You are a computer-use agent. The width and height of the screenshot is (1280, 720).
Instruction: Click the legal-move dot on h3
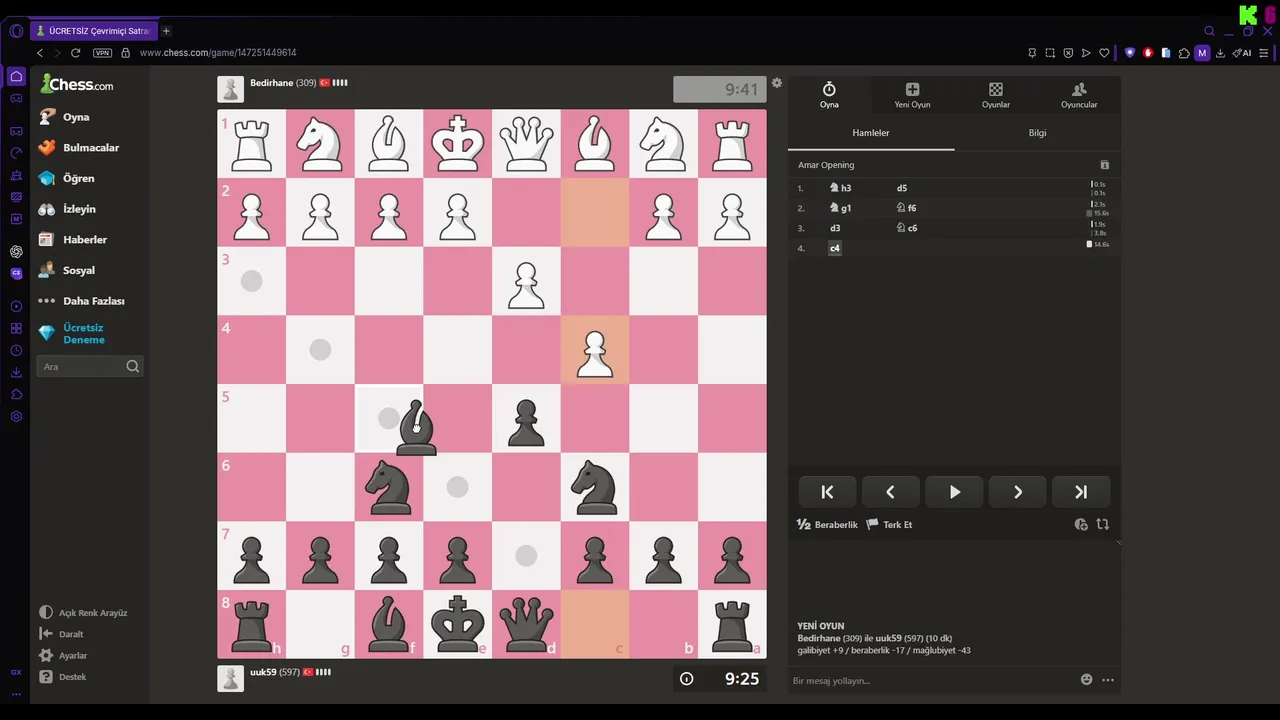(x=252, y=282)
